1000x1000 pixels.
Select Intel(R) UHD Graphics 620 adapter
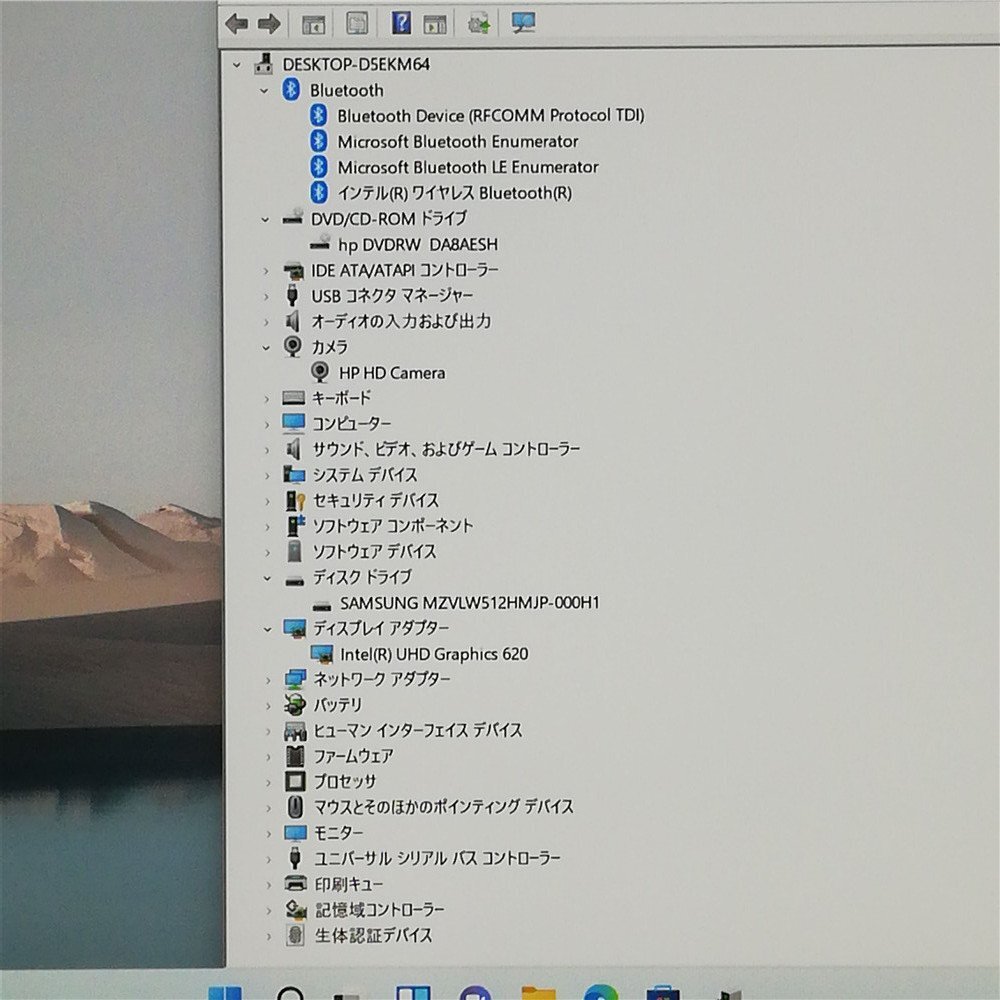pyautogui.click(x=434, y=654)
